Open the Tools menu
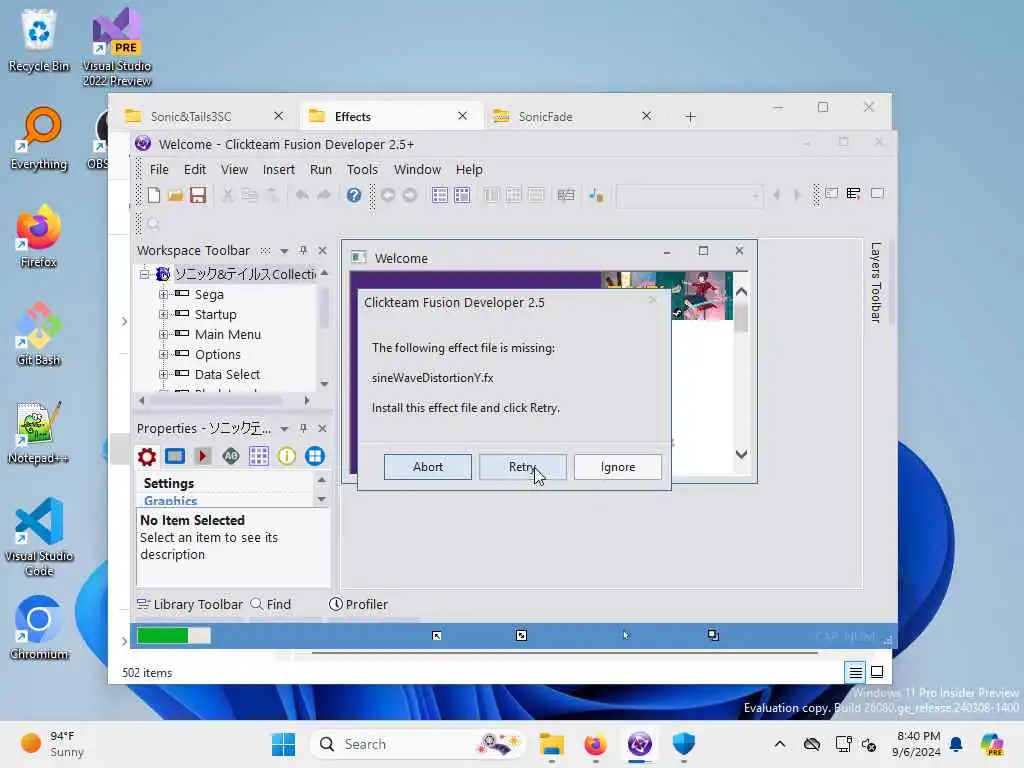Image resolution: width=1024 pixels, height=768 pixels. tap(362, 169)
